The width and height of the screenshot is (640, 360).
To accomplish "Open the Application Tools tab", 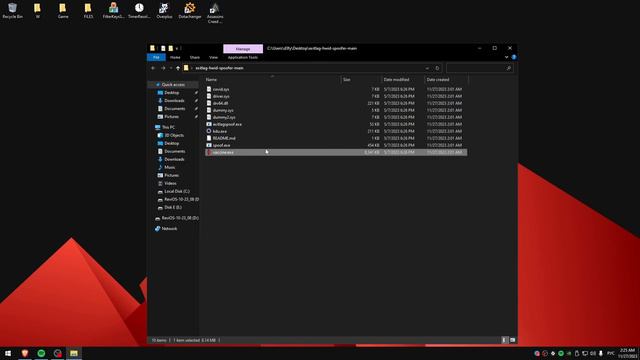I will 243,58.
